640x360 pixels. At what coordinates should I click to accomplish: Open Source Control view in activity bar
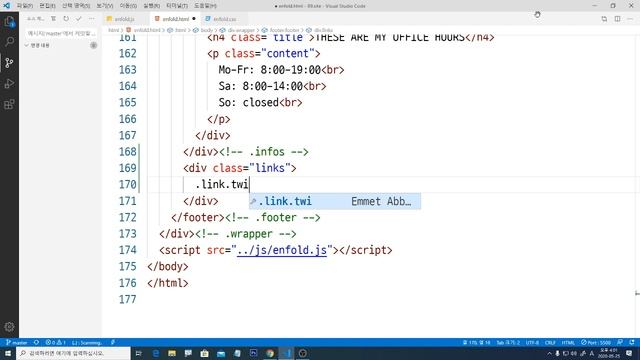click(x=9, y=62)
